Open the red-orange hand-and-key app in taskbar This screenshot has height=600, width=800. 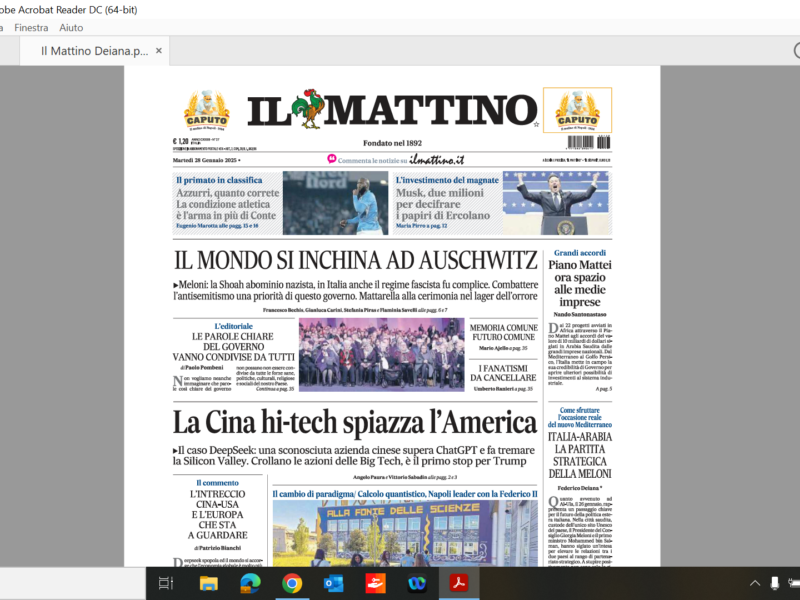click(x=376, y=583)
